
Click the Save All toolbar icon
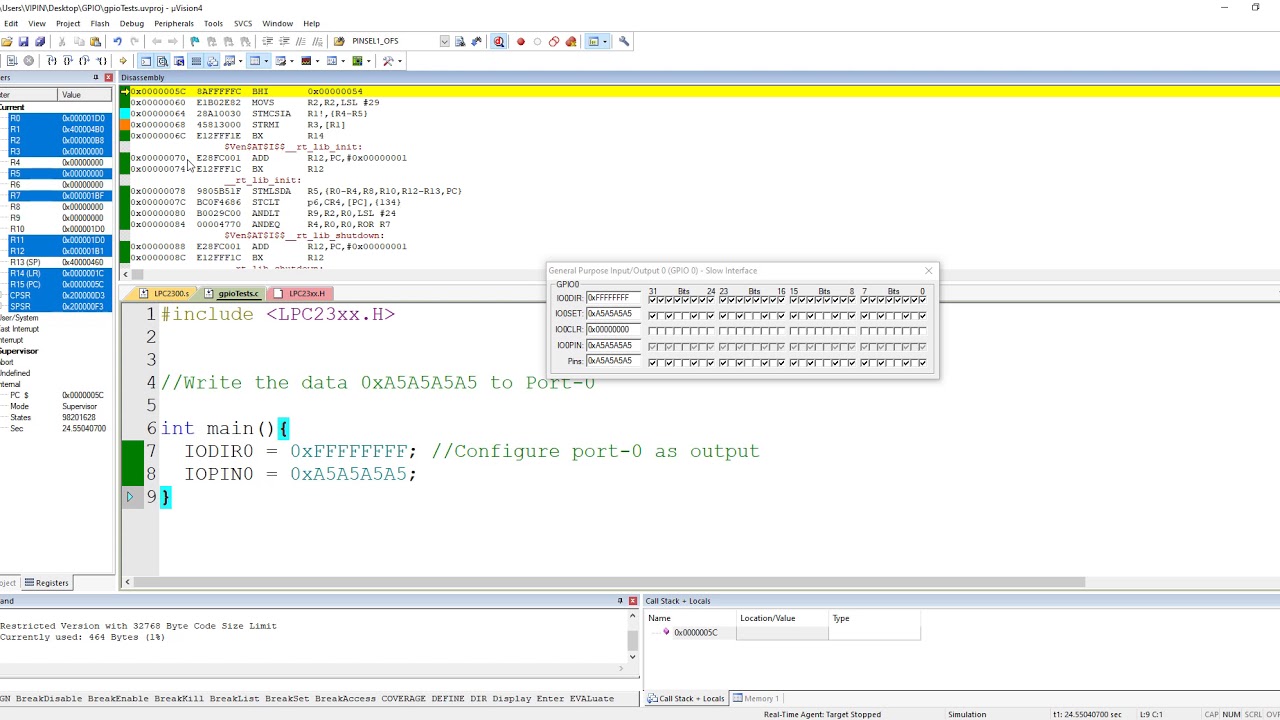[x=40, y=41]
